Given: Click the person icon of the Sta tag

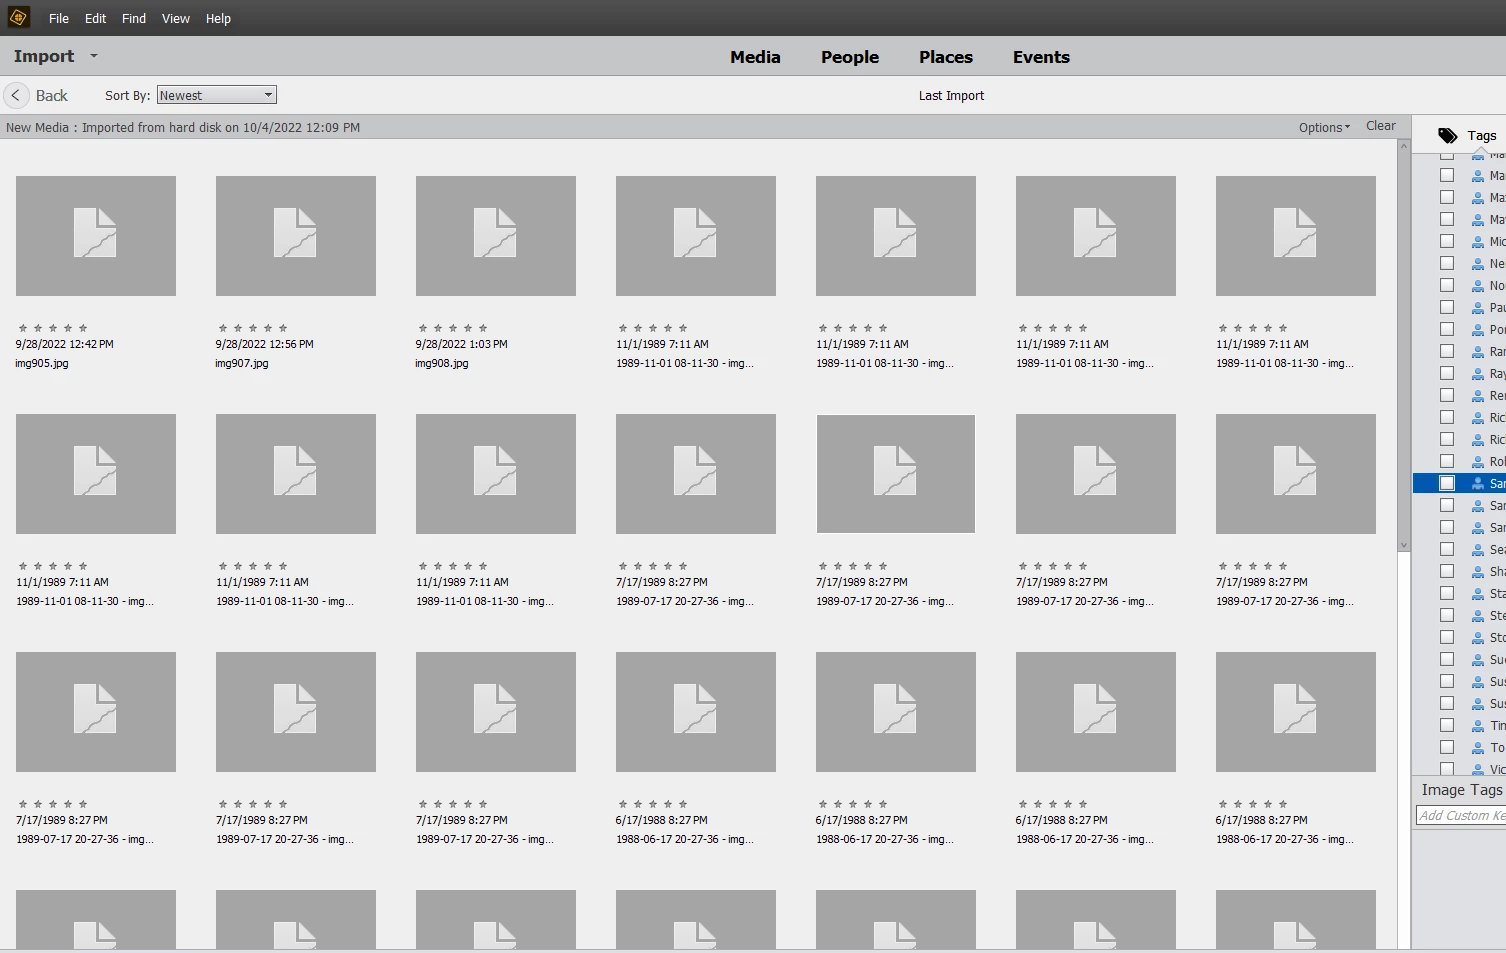Looking at the screenshot, I should click(x=1478, y=594).
